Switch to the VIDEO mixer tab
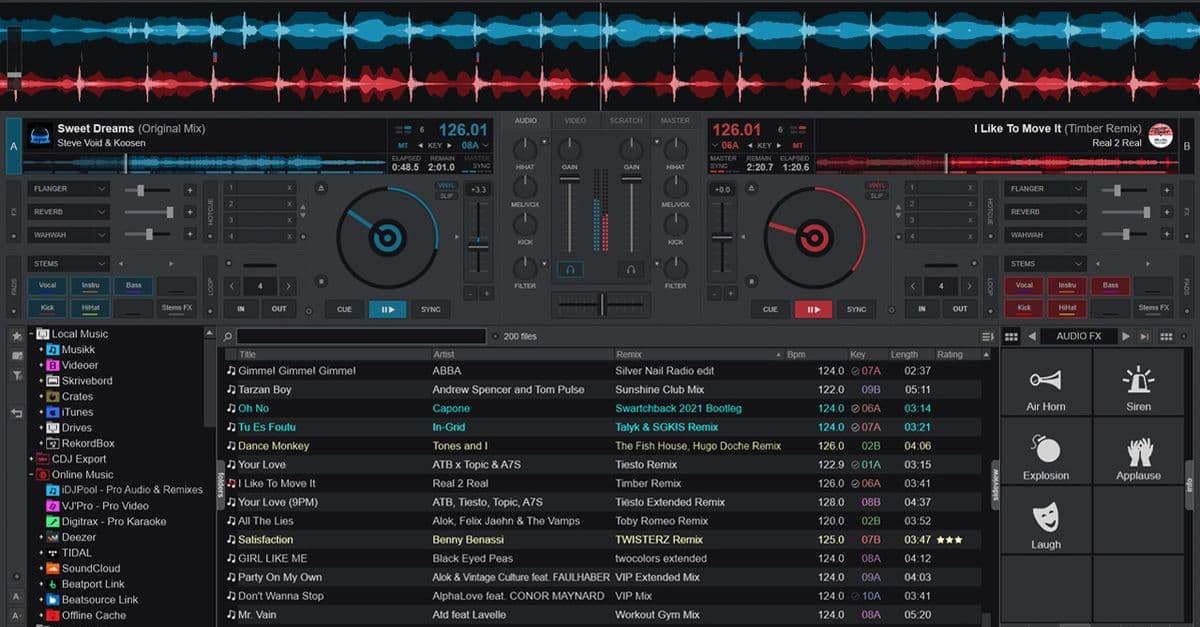 pyautogui.click(x=575, y=120)
